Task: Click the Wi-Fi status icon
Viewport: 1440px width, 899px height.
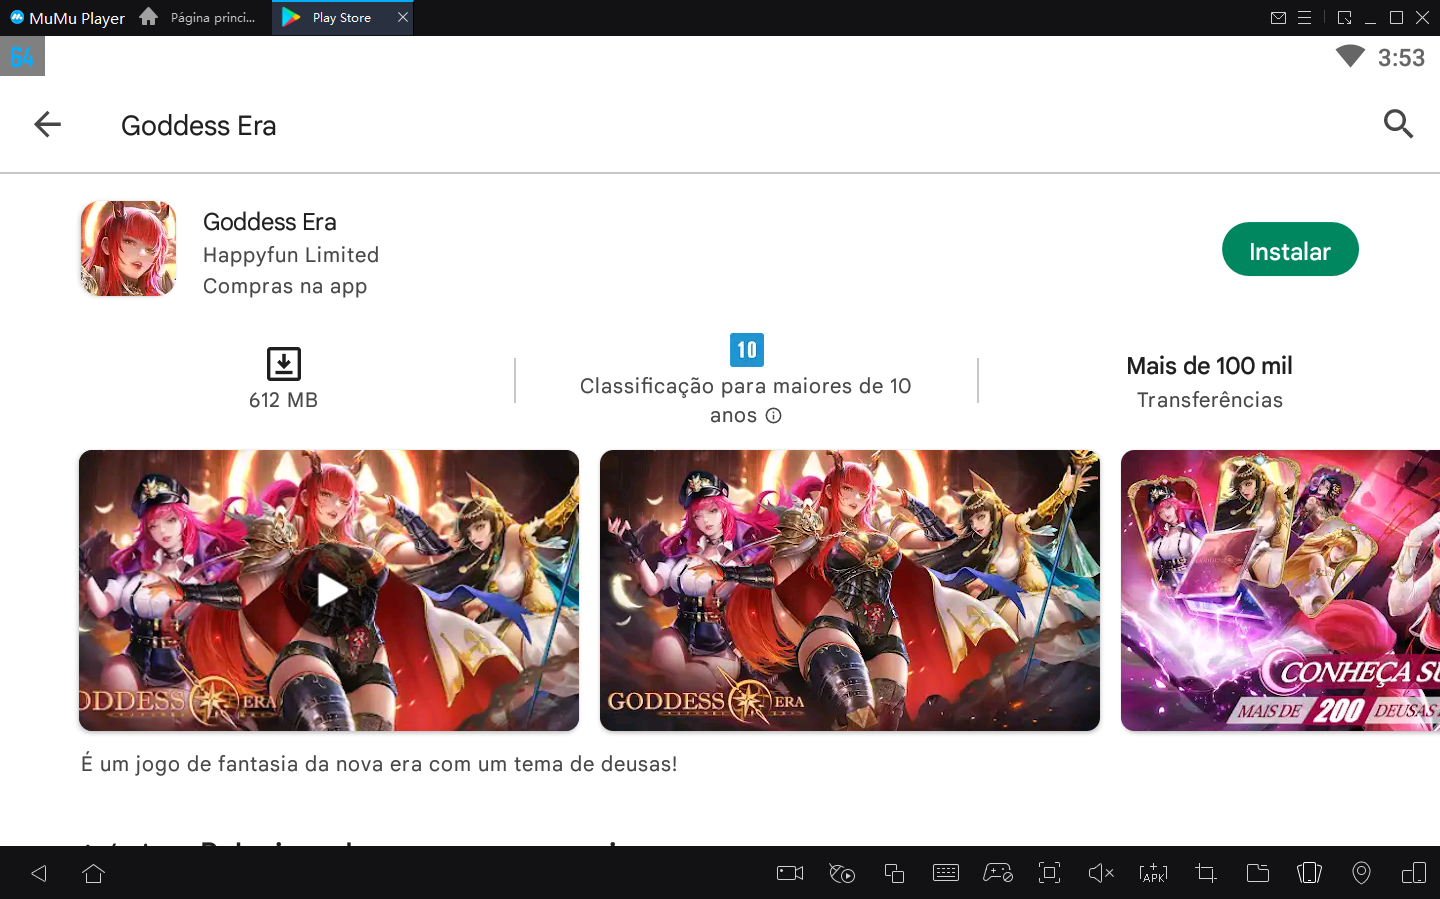Action: (x=1350, y=56)
